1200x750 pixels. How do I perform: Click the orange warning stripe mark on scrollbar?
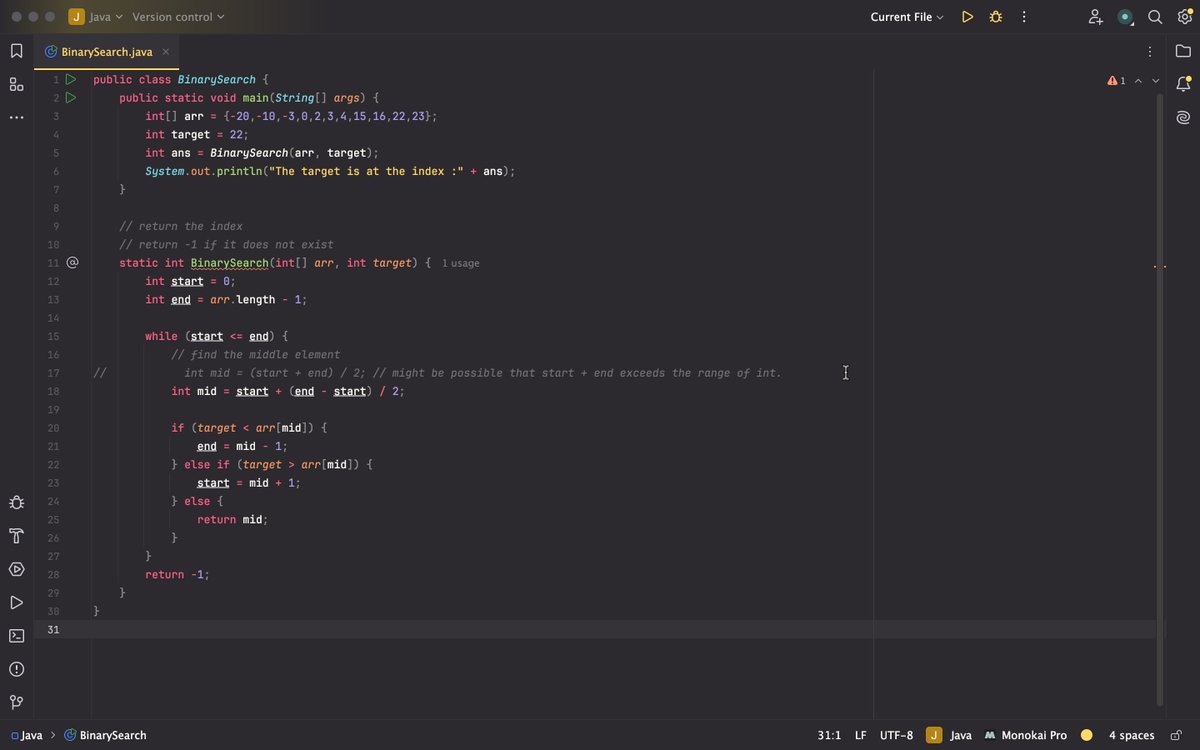1160,266
